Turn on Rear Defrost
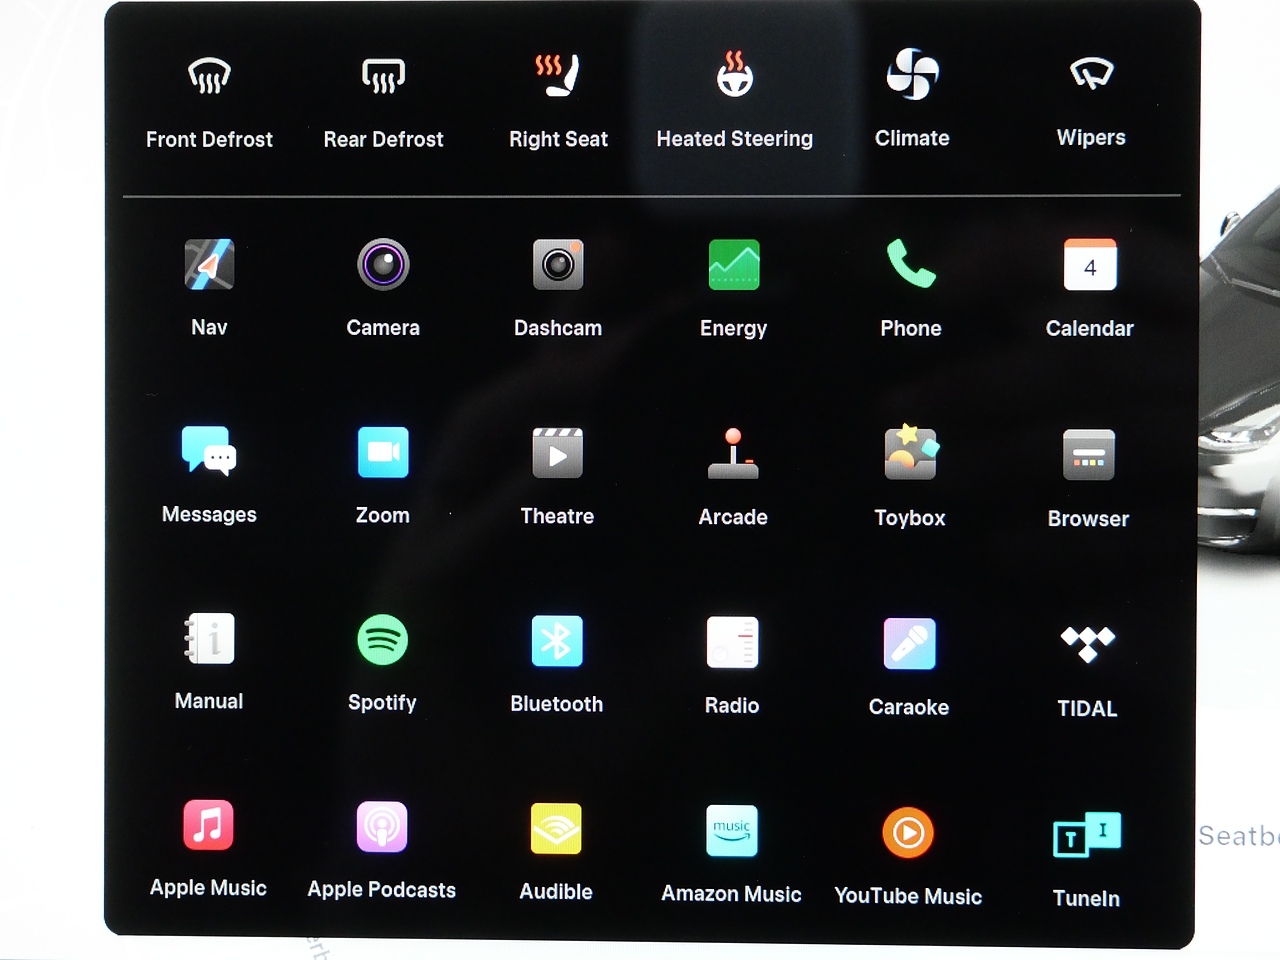The height and width of the screenshot is (960, 1280). click(x=383, y=76)
